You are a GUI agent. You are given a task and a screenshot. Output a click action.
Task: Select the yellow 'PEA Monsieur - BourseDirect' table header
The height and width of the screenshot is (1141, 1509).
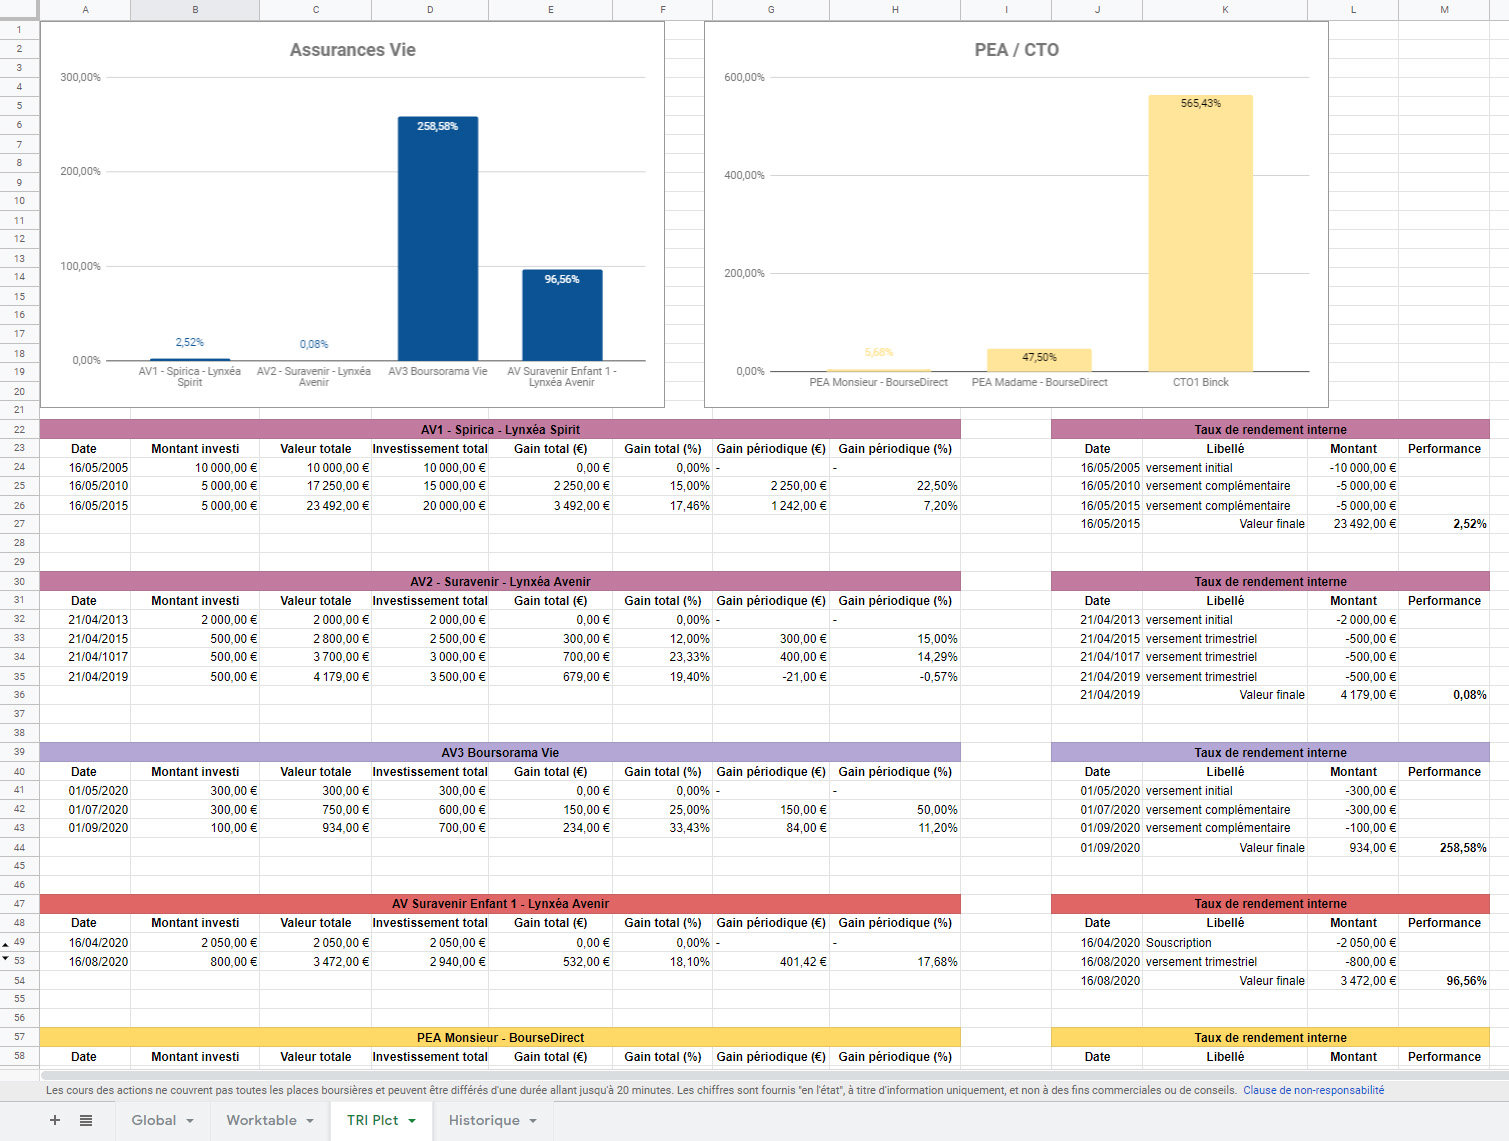(x=500, y=1037)
